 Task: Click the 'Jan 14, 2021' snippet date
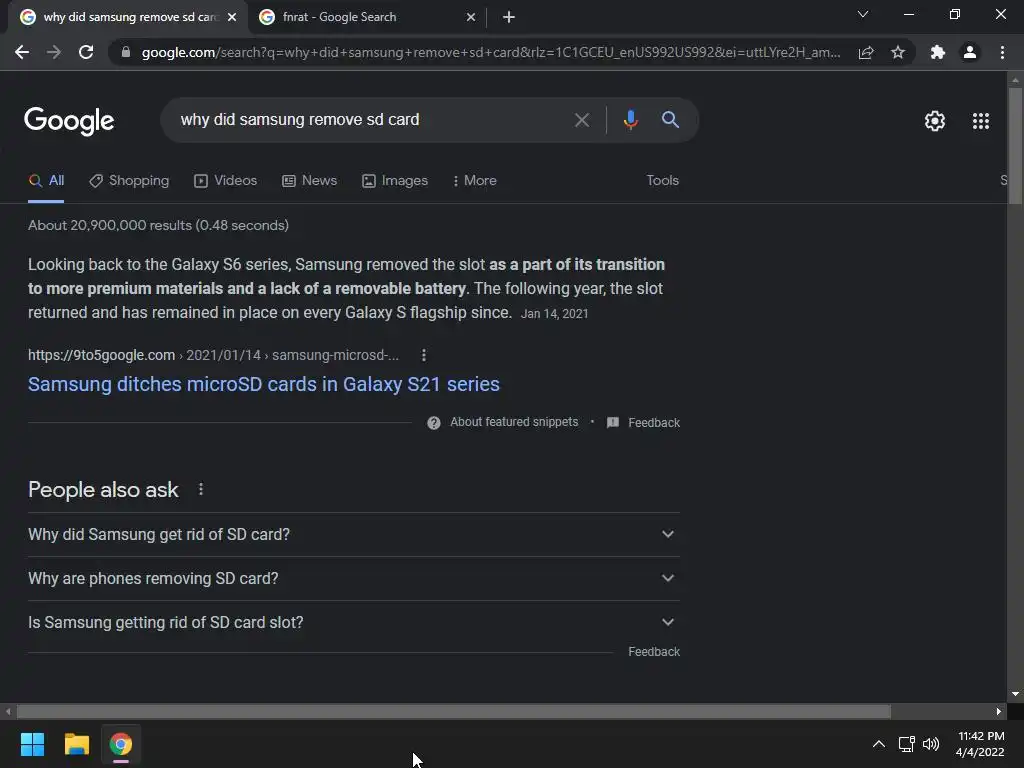click(x=554, y=314)
